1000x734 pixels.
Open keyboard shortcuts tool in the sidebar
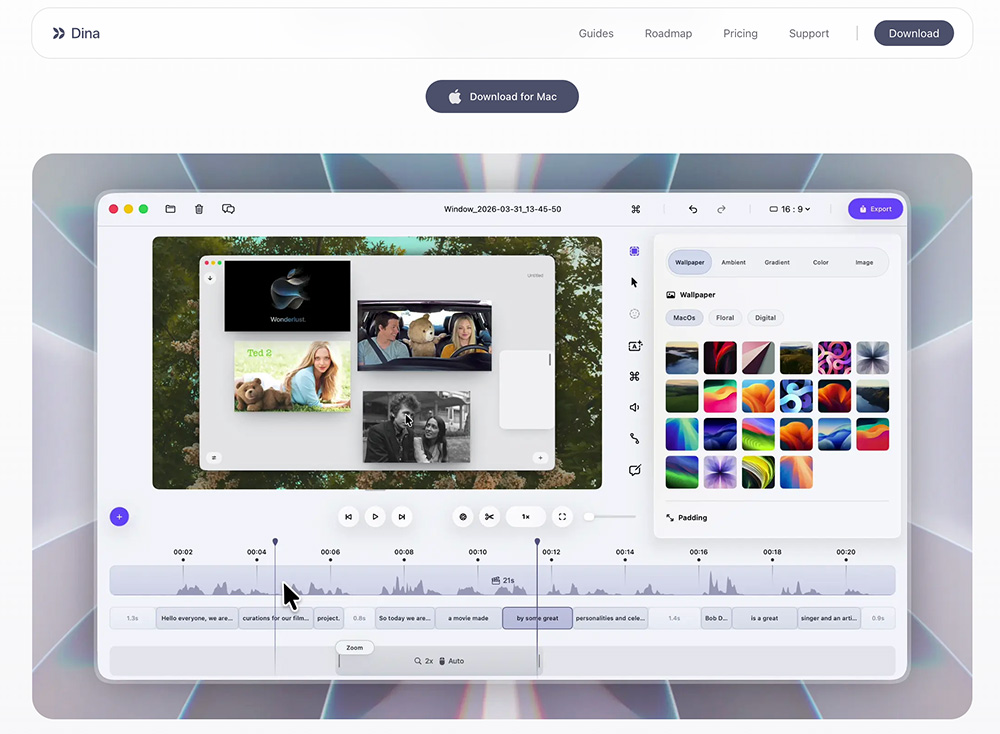tap(635, 377)
